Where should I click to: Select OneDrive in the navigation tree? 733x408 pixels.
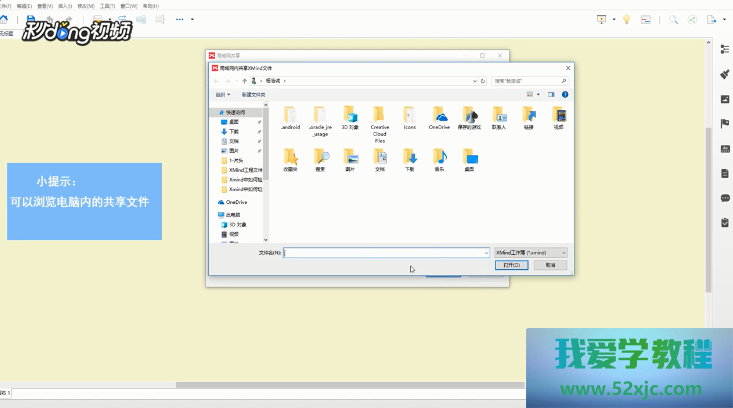[x=236, y=202]
